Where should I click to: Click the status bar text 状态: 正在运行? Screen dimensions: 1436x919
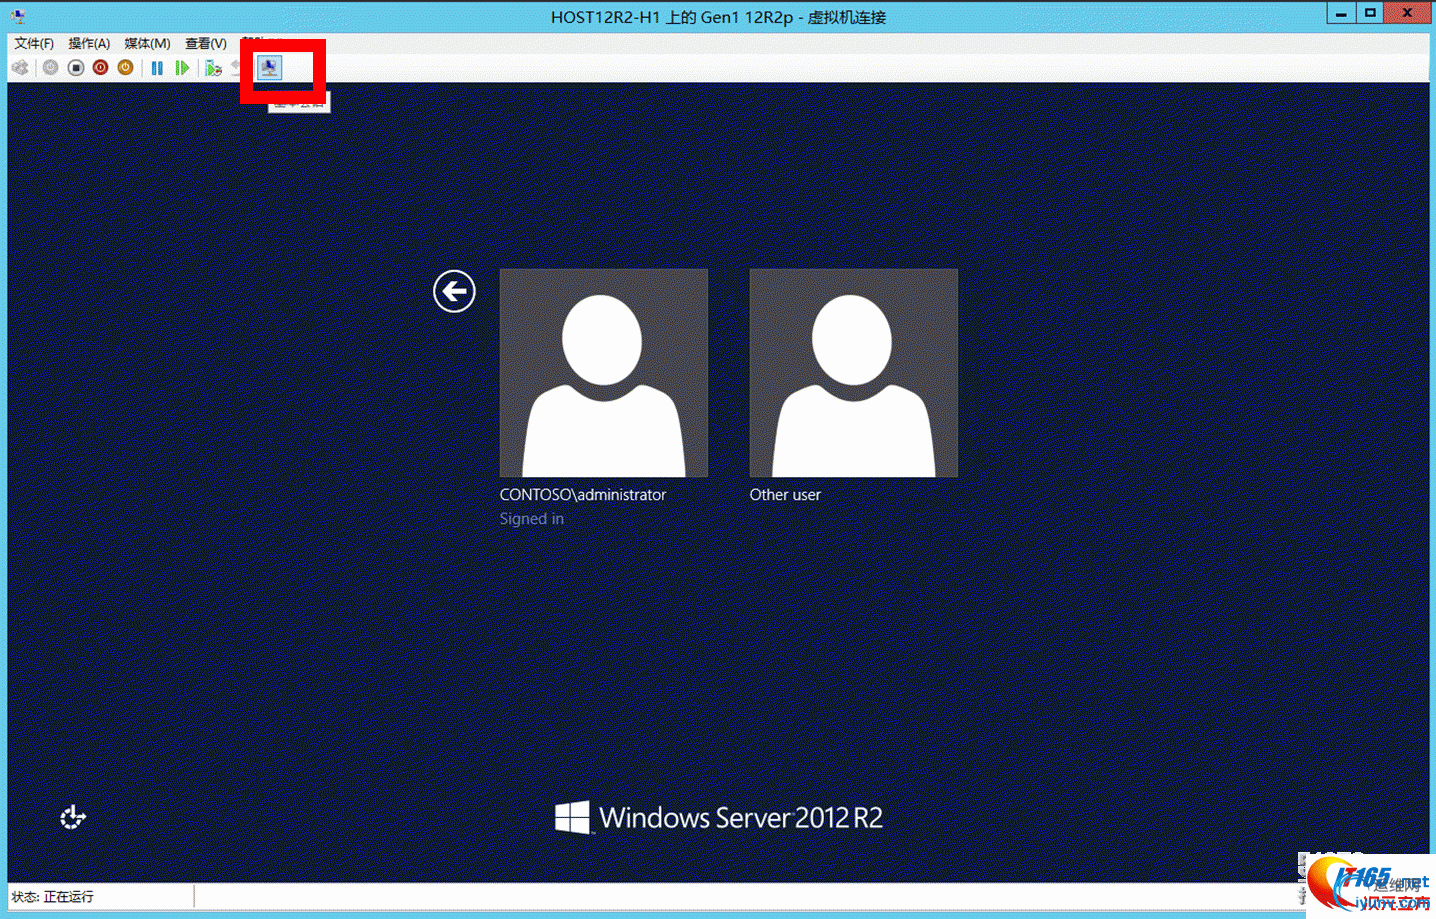pos(53,897)
